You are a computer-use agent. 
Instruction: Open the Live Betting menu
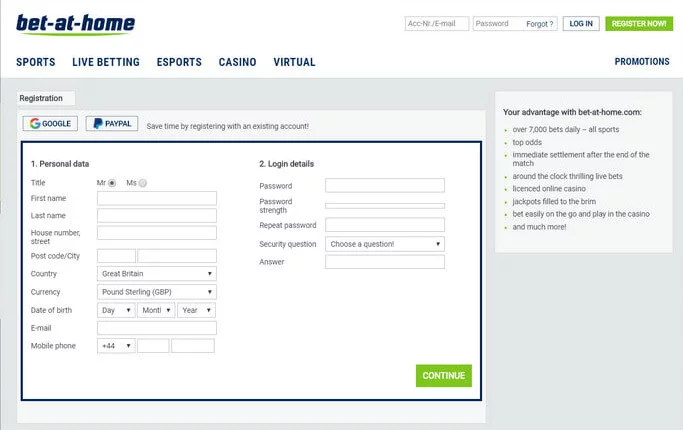[x=106, y=62]
